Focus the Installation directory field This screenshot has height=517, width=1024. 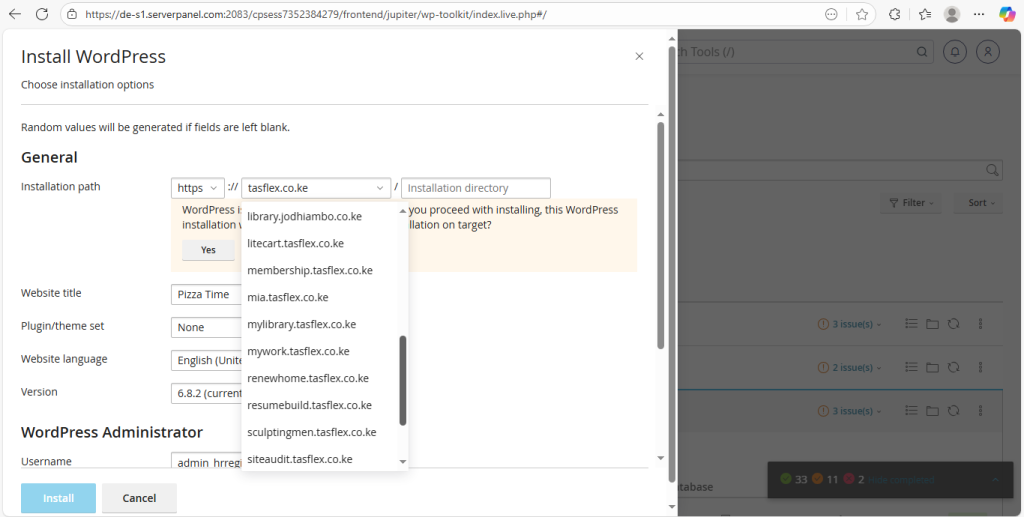(475, 188)
